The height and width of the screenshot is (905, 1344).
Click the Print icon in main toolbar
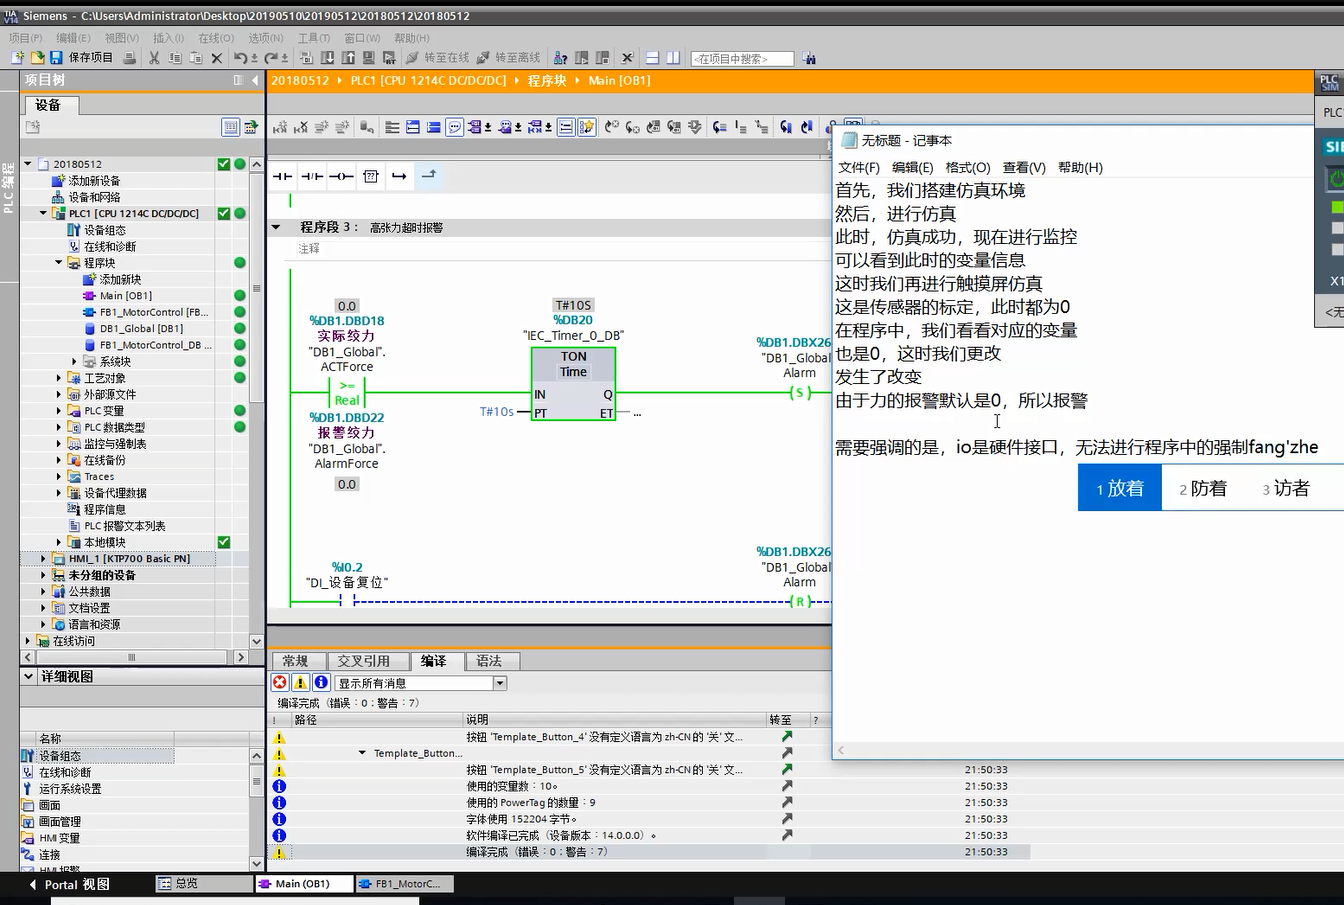point(129,58)
